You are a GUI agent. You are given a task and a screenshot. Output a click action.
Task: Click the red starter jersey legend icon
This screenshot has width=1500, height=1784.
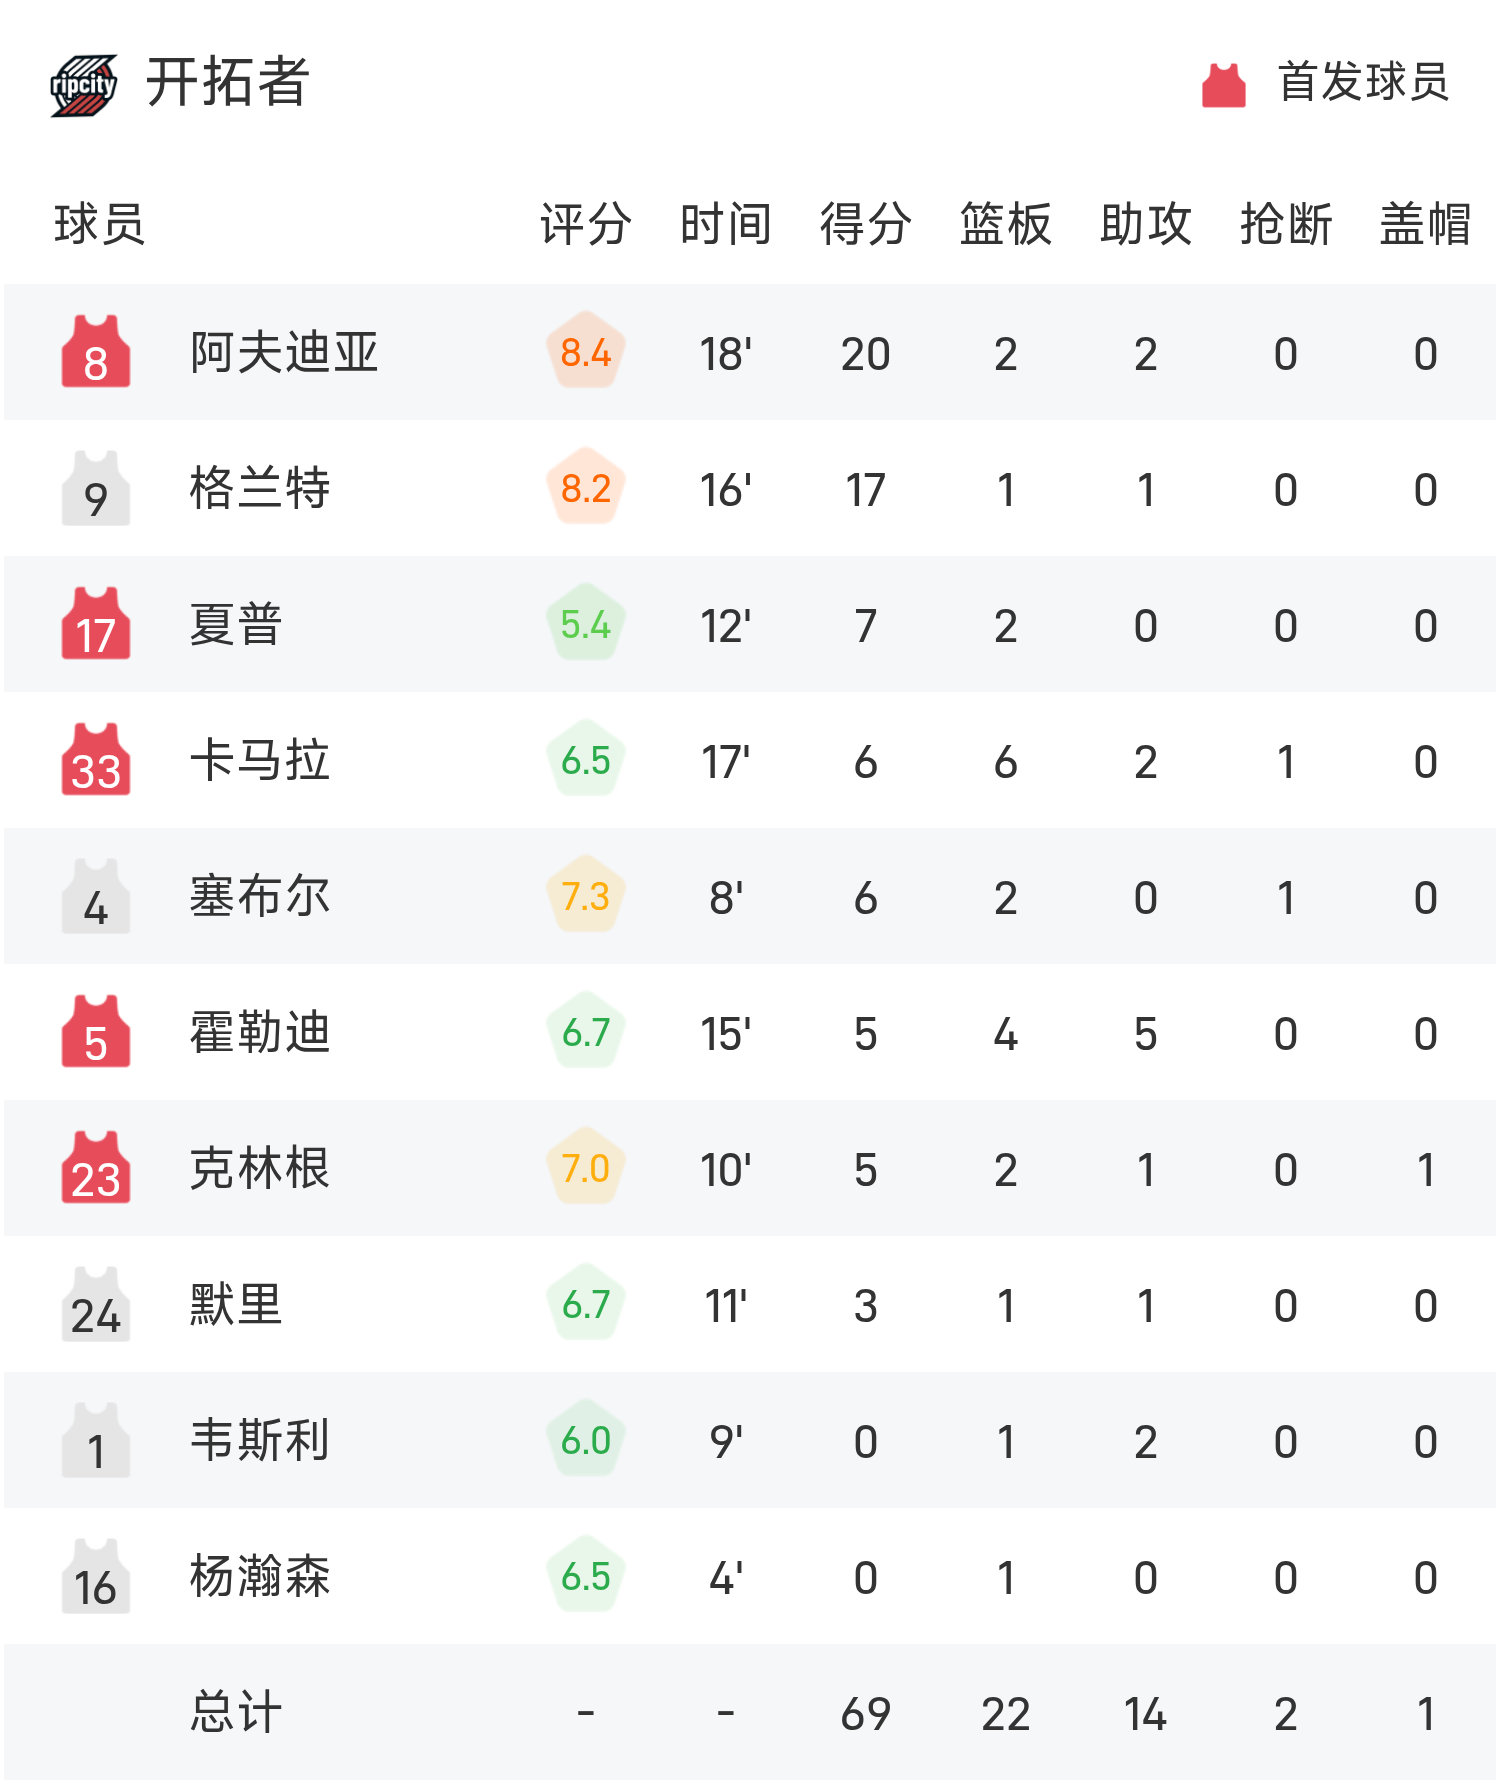click(x=1223, y=85)
